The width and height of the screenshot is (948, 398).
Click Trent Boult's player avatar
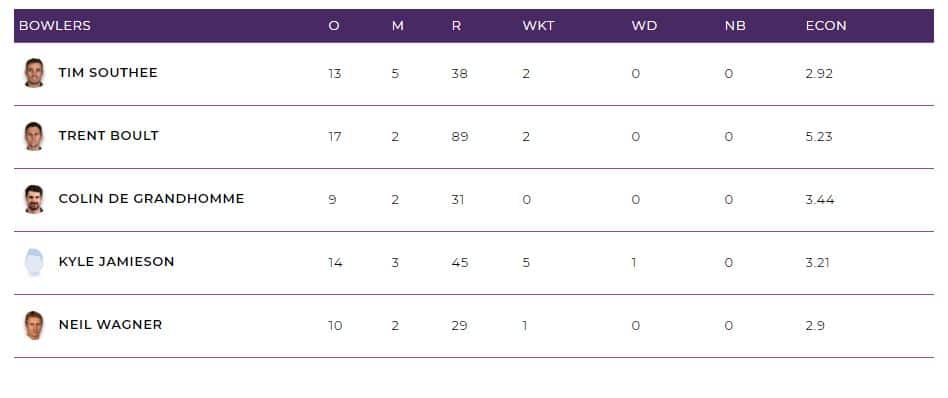pyautogui.click(x=34, y=136)
